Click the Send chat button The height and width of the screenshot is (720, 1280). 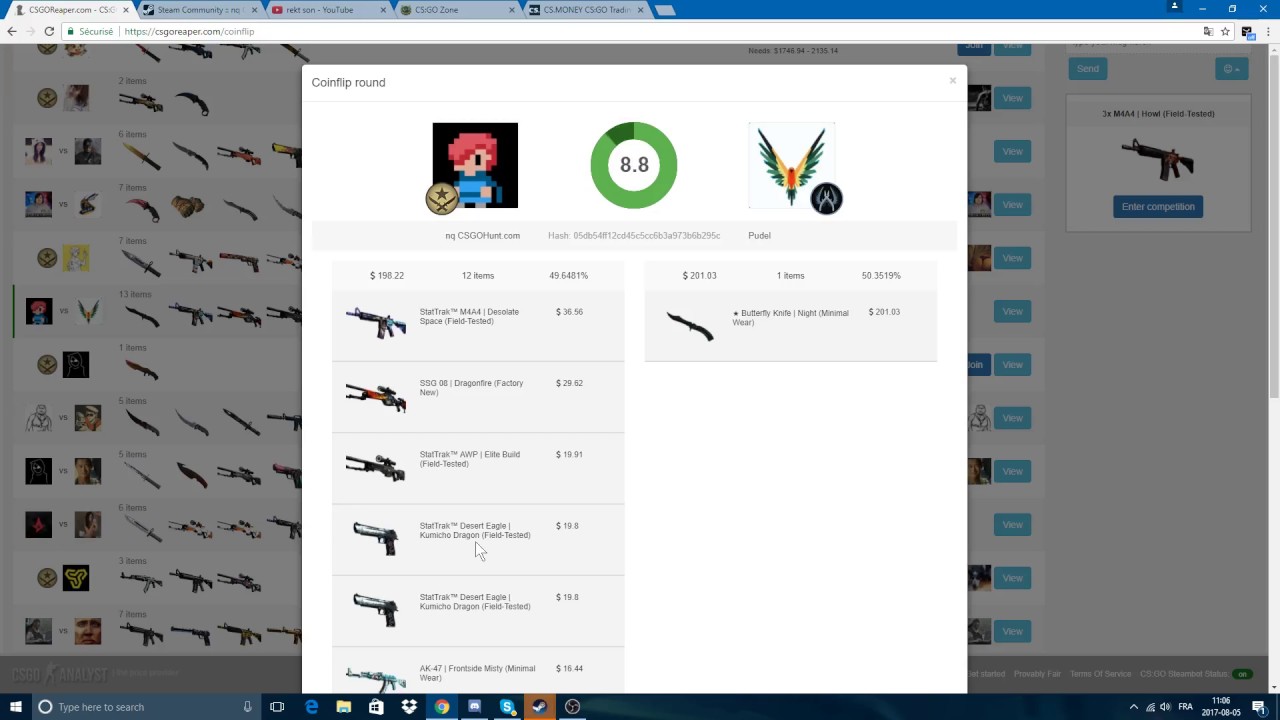[1088, 69]
